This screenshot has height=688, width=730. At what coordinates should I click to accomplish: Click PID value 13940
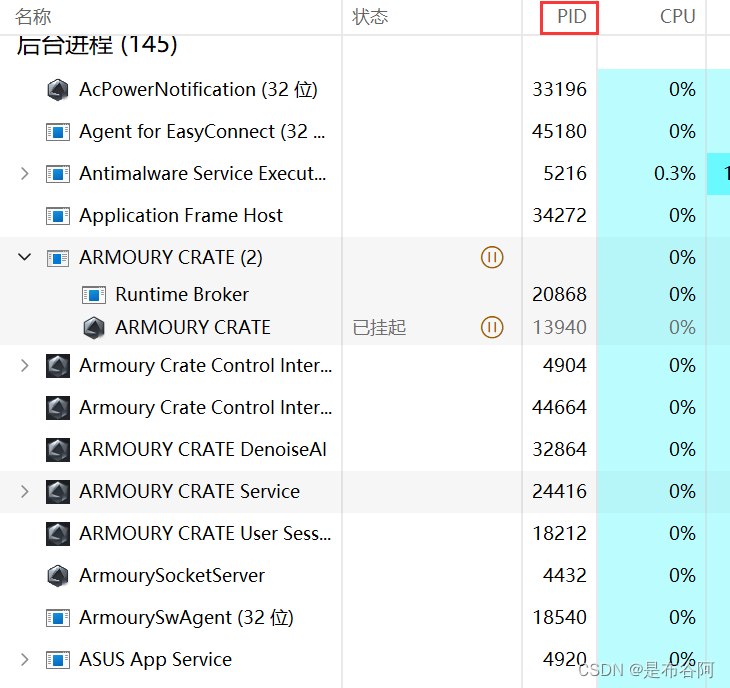559,328
